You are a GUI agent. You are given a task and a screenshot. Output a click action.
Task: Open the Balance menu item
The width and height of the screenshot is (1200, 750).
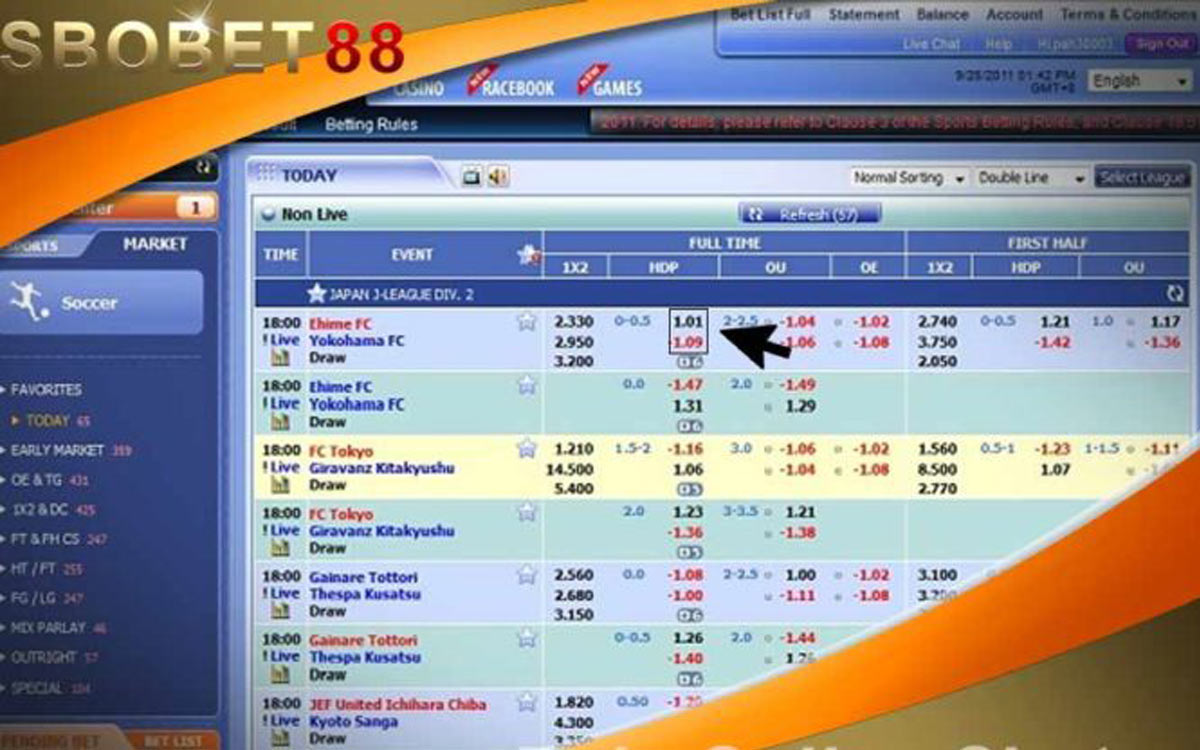(x=943, y=15)
